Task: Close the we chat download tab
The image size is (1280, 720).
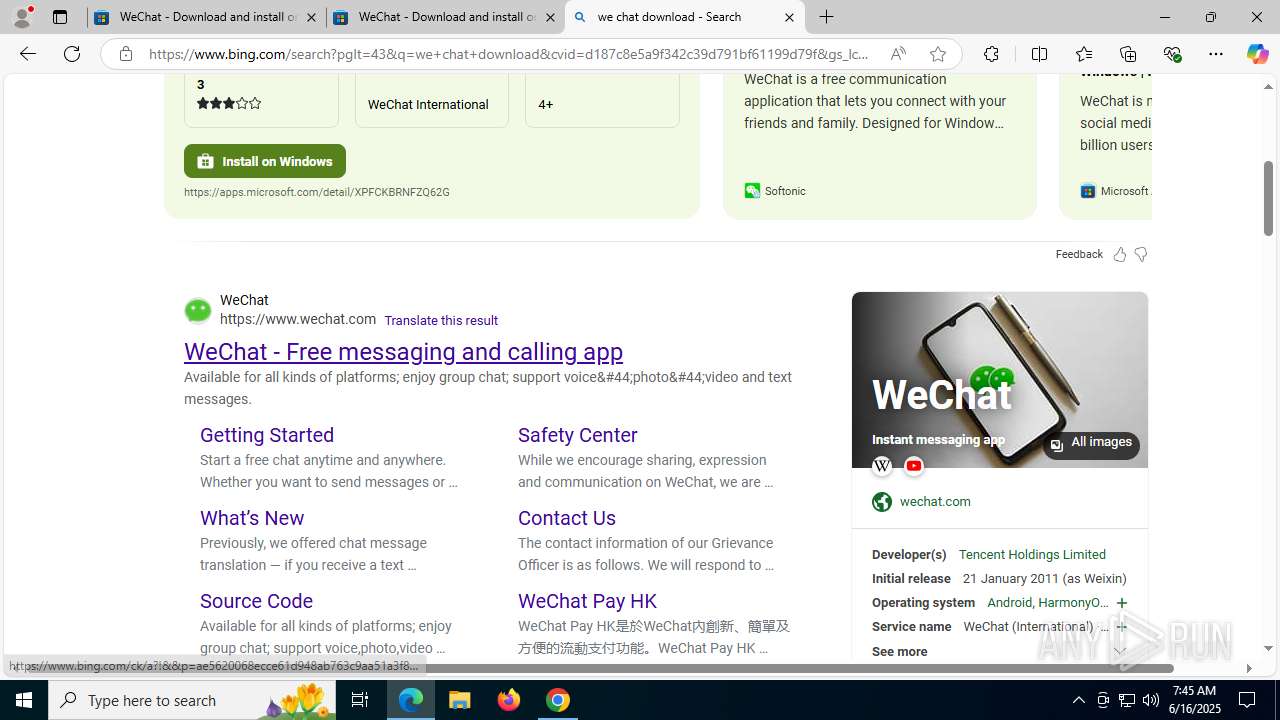Action: (789, 17)
